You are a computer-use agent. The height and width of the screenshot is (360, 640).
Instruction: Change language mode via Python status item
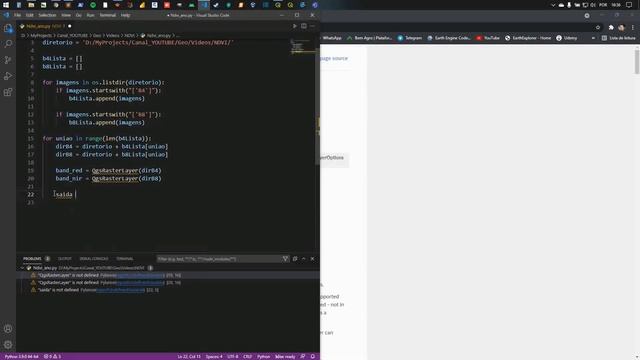263,356
